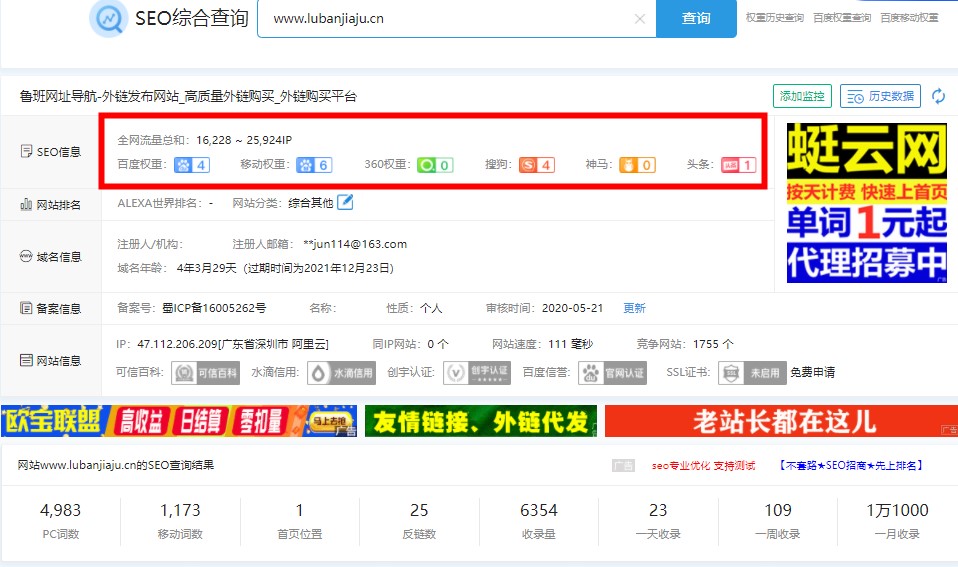Image resolution: width=958 pixels, height=567 pixels.
Task: Click the 竞争网站 1755个 value
Action: coord(713,344)
